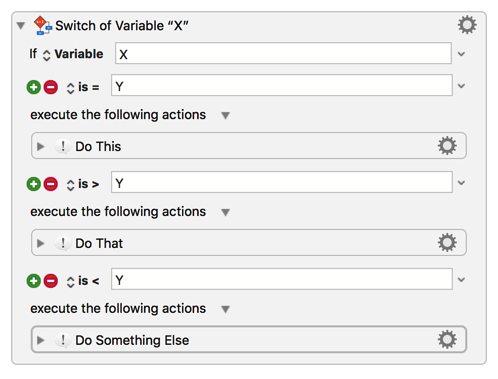Click the variable name field containing X
This screenshot has height=379, width=498.
coord(283,53)
